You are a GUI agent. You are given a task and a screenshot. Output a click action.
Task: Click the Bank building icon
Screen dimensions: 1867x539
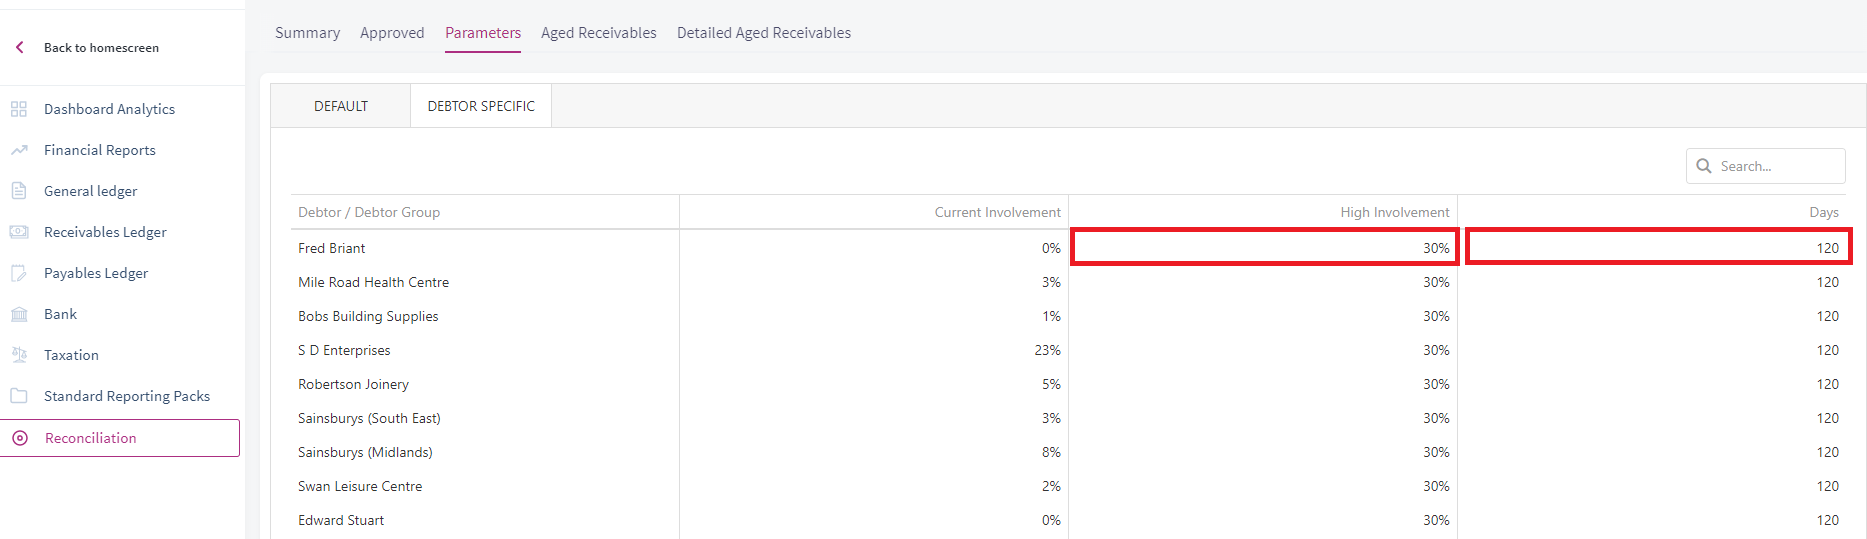19,314
